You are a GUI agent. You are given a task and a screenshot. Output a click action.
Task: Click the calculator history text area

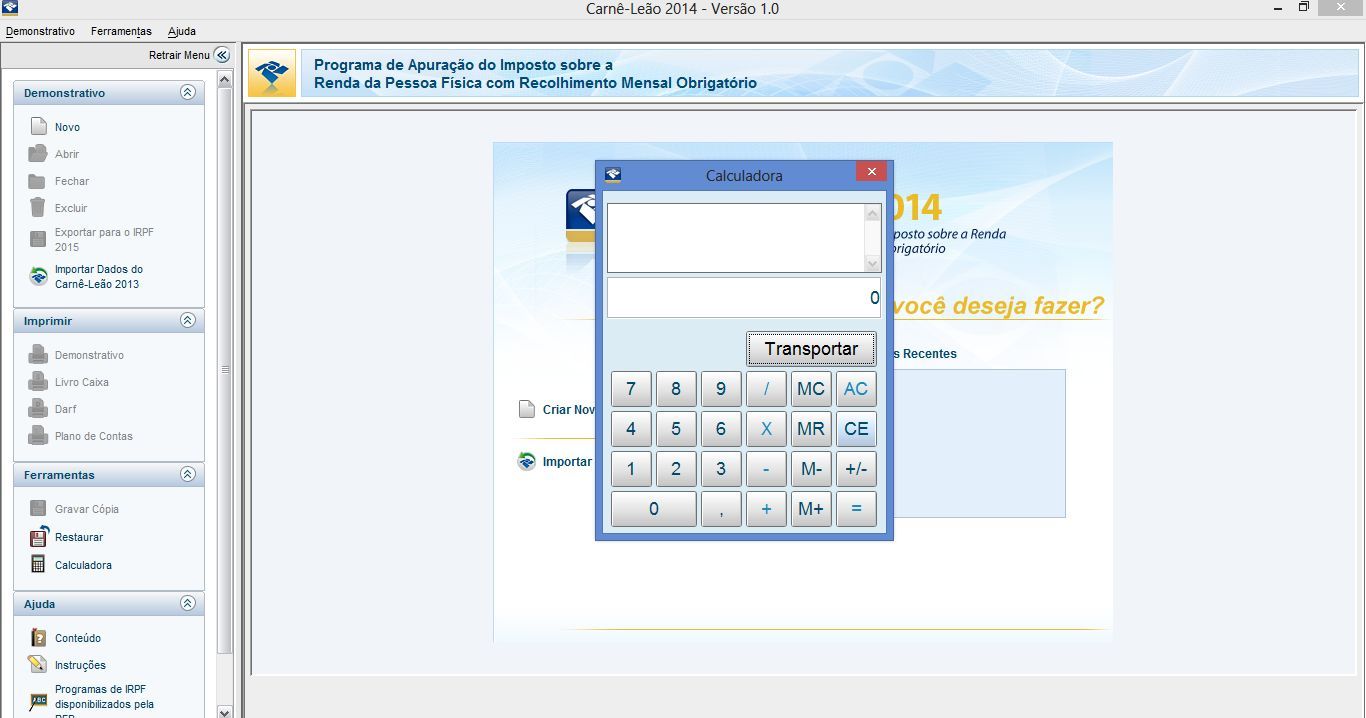pos(735,238)
